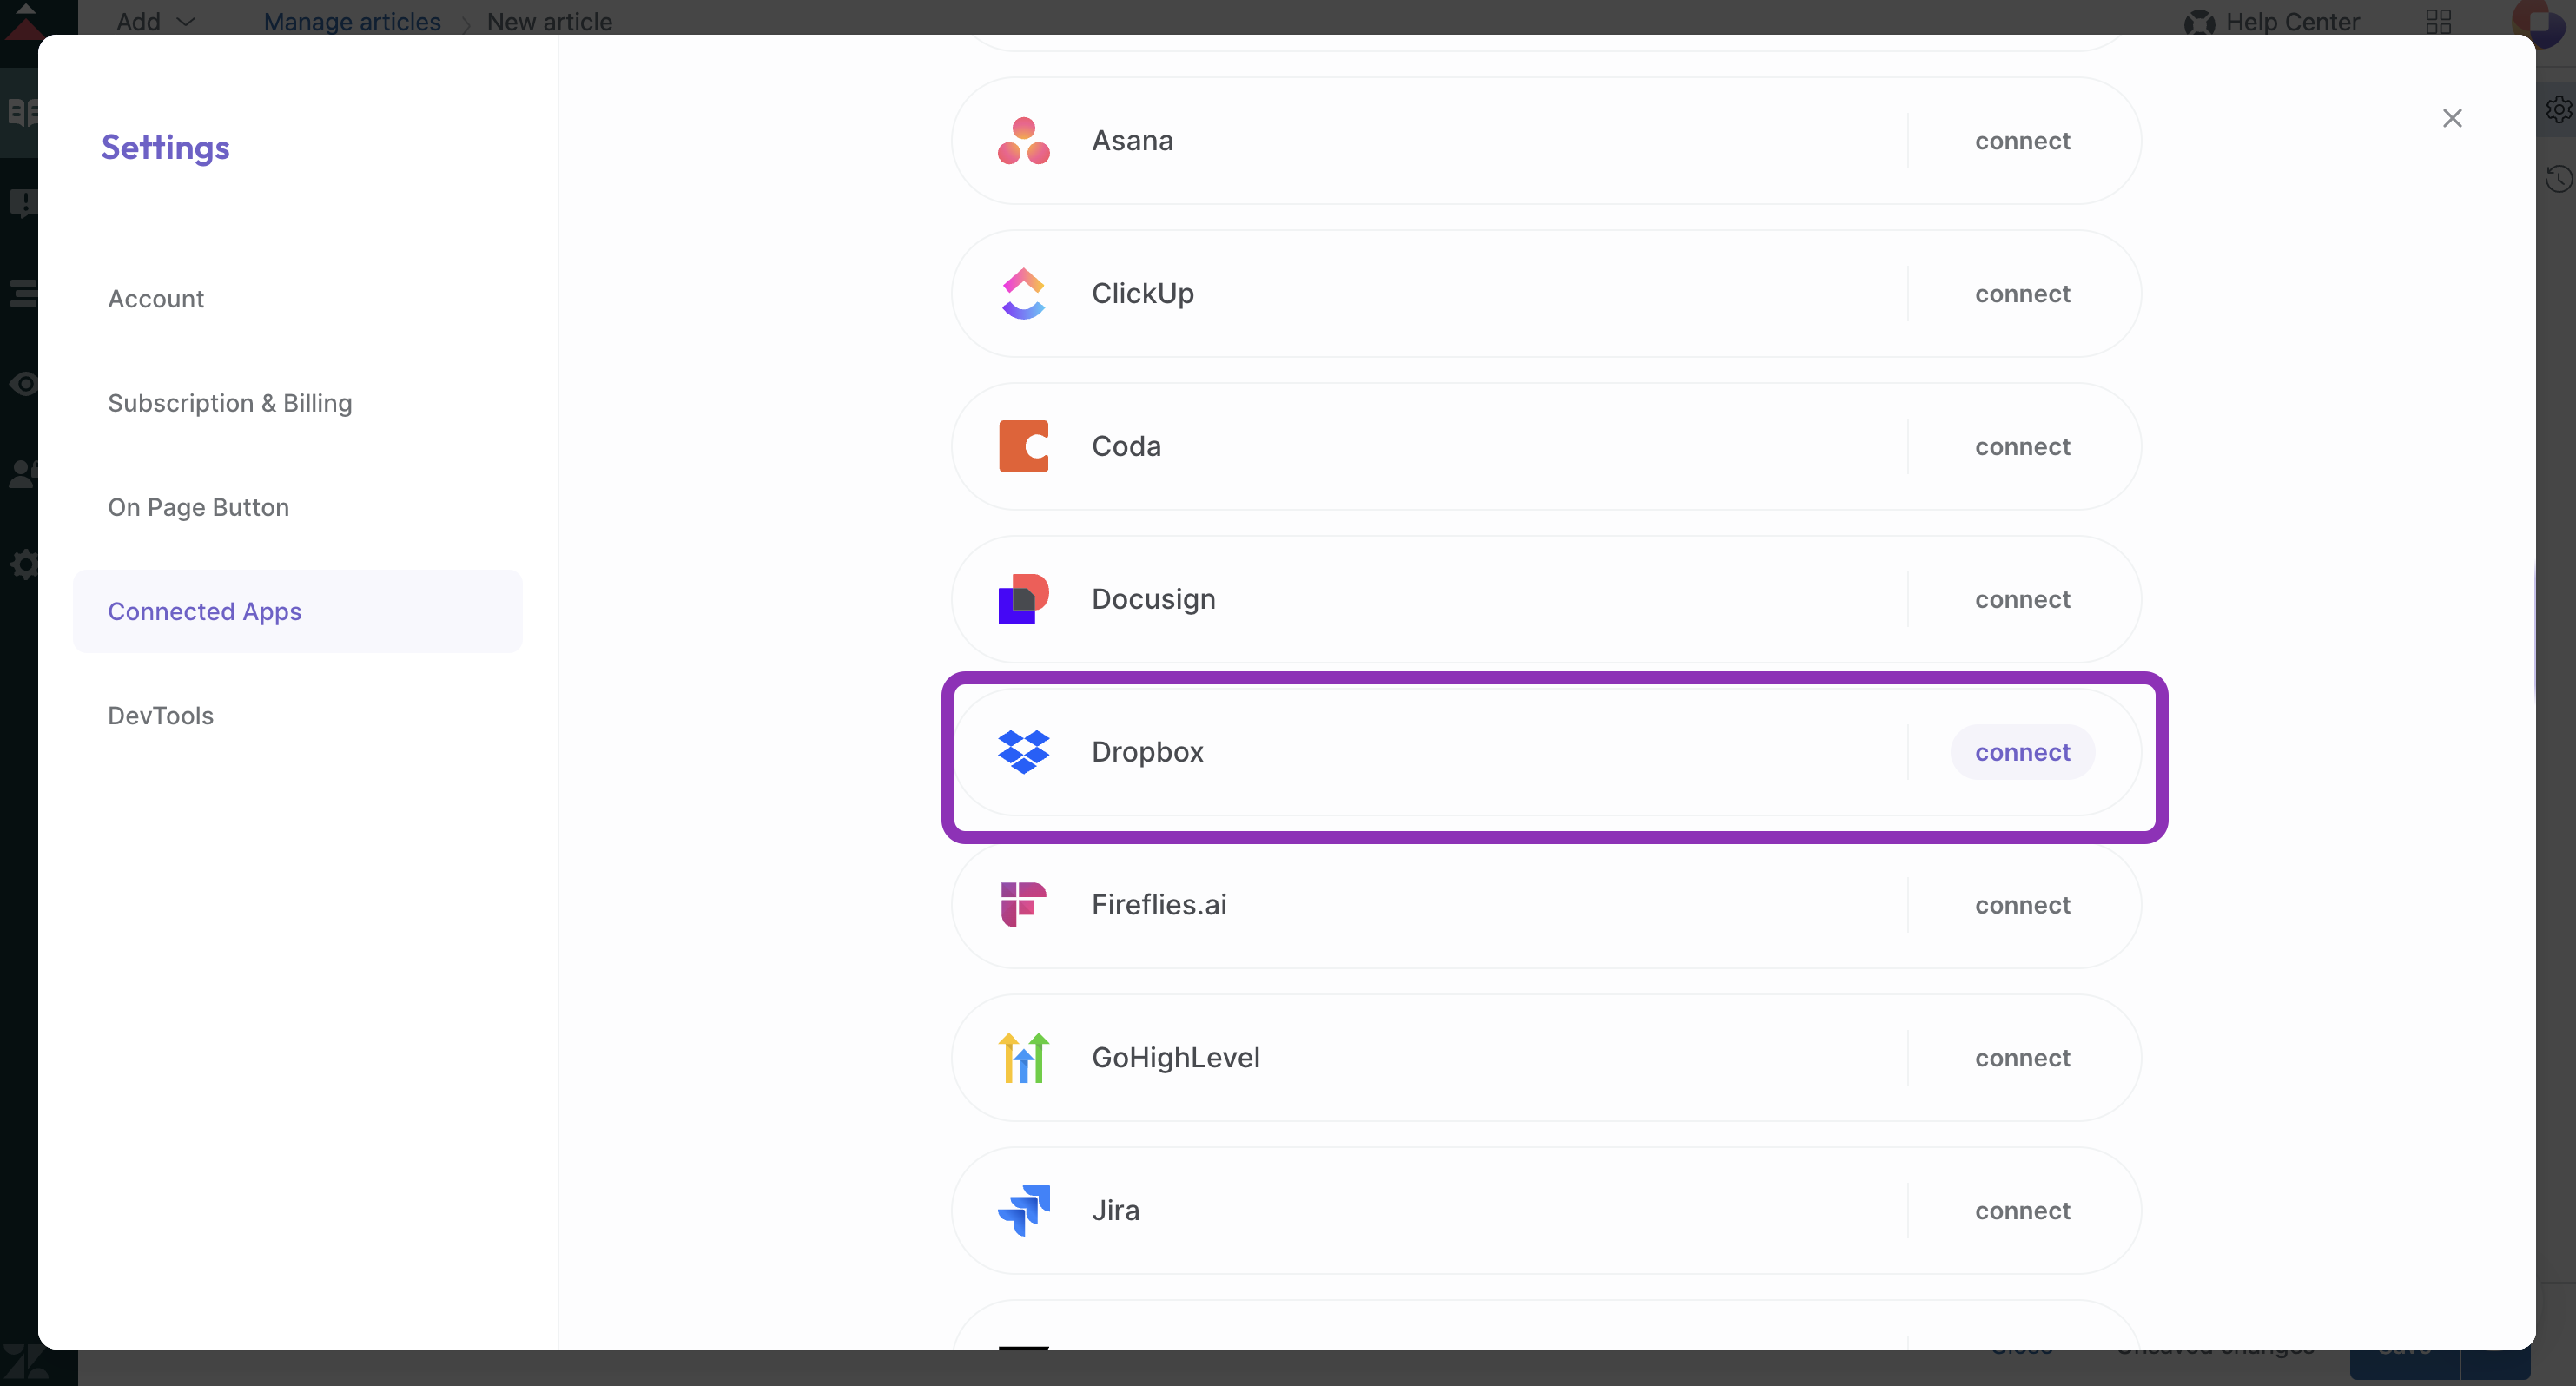Close the Settings dialog with the X
Viewport: 2576px width, 1386px height.
(2452, 118)
